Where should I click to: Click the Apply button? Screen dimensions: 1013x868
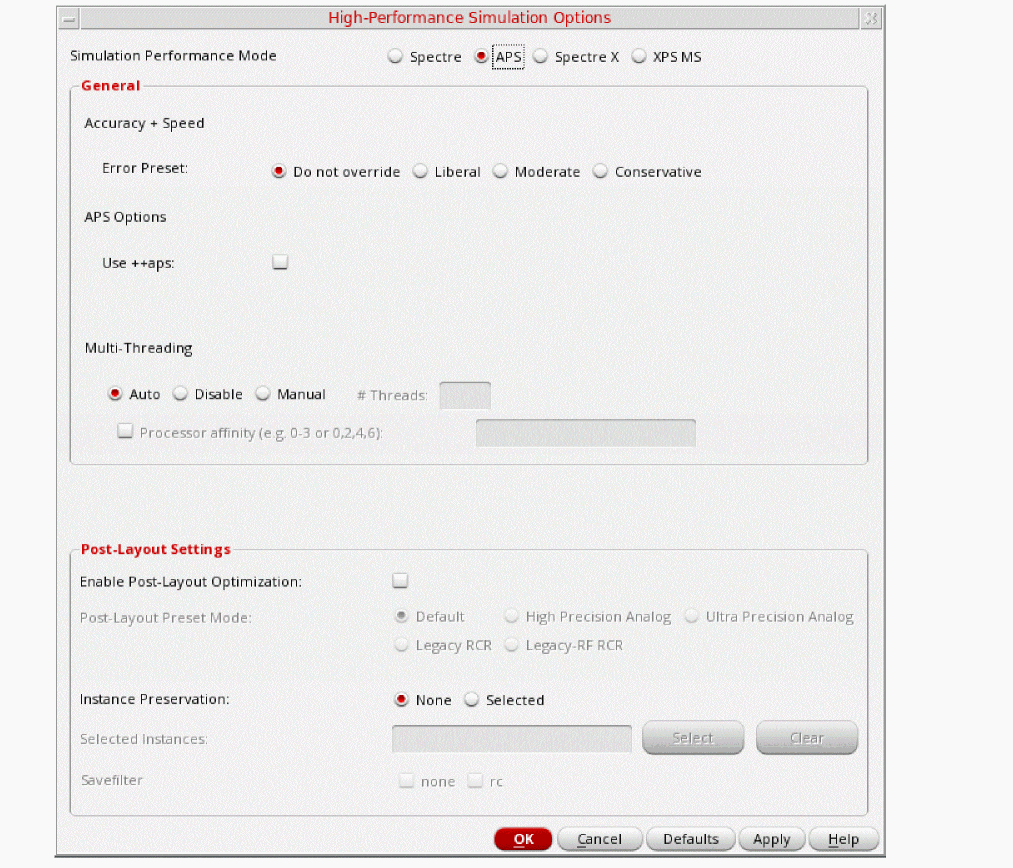pos(771,839)
